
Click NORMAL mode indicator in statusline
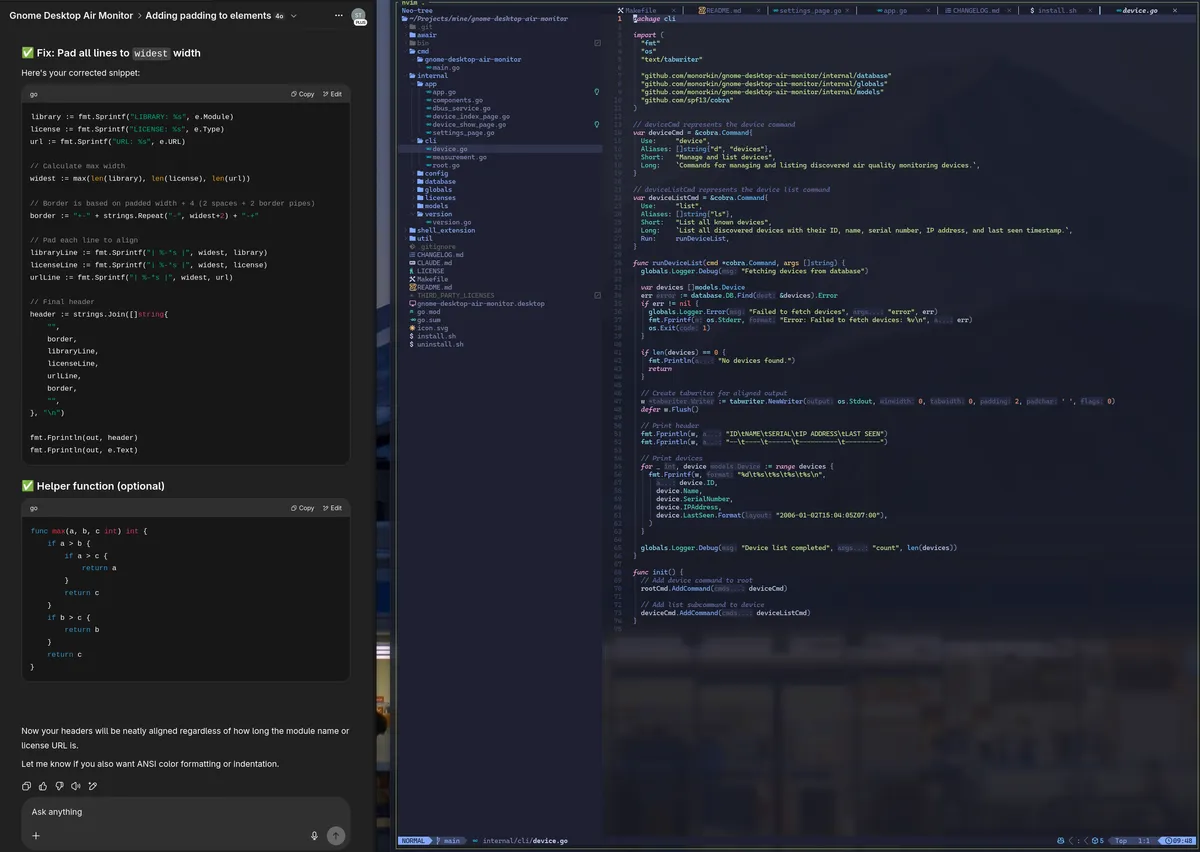tap(414, 841)
